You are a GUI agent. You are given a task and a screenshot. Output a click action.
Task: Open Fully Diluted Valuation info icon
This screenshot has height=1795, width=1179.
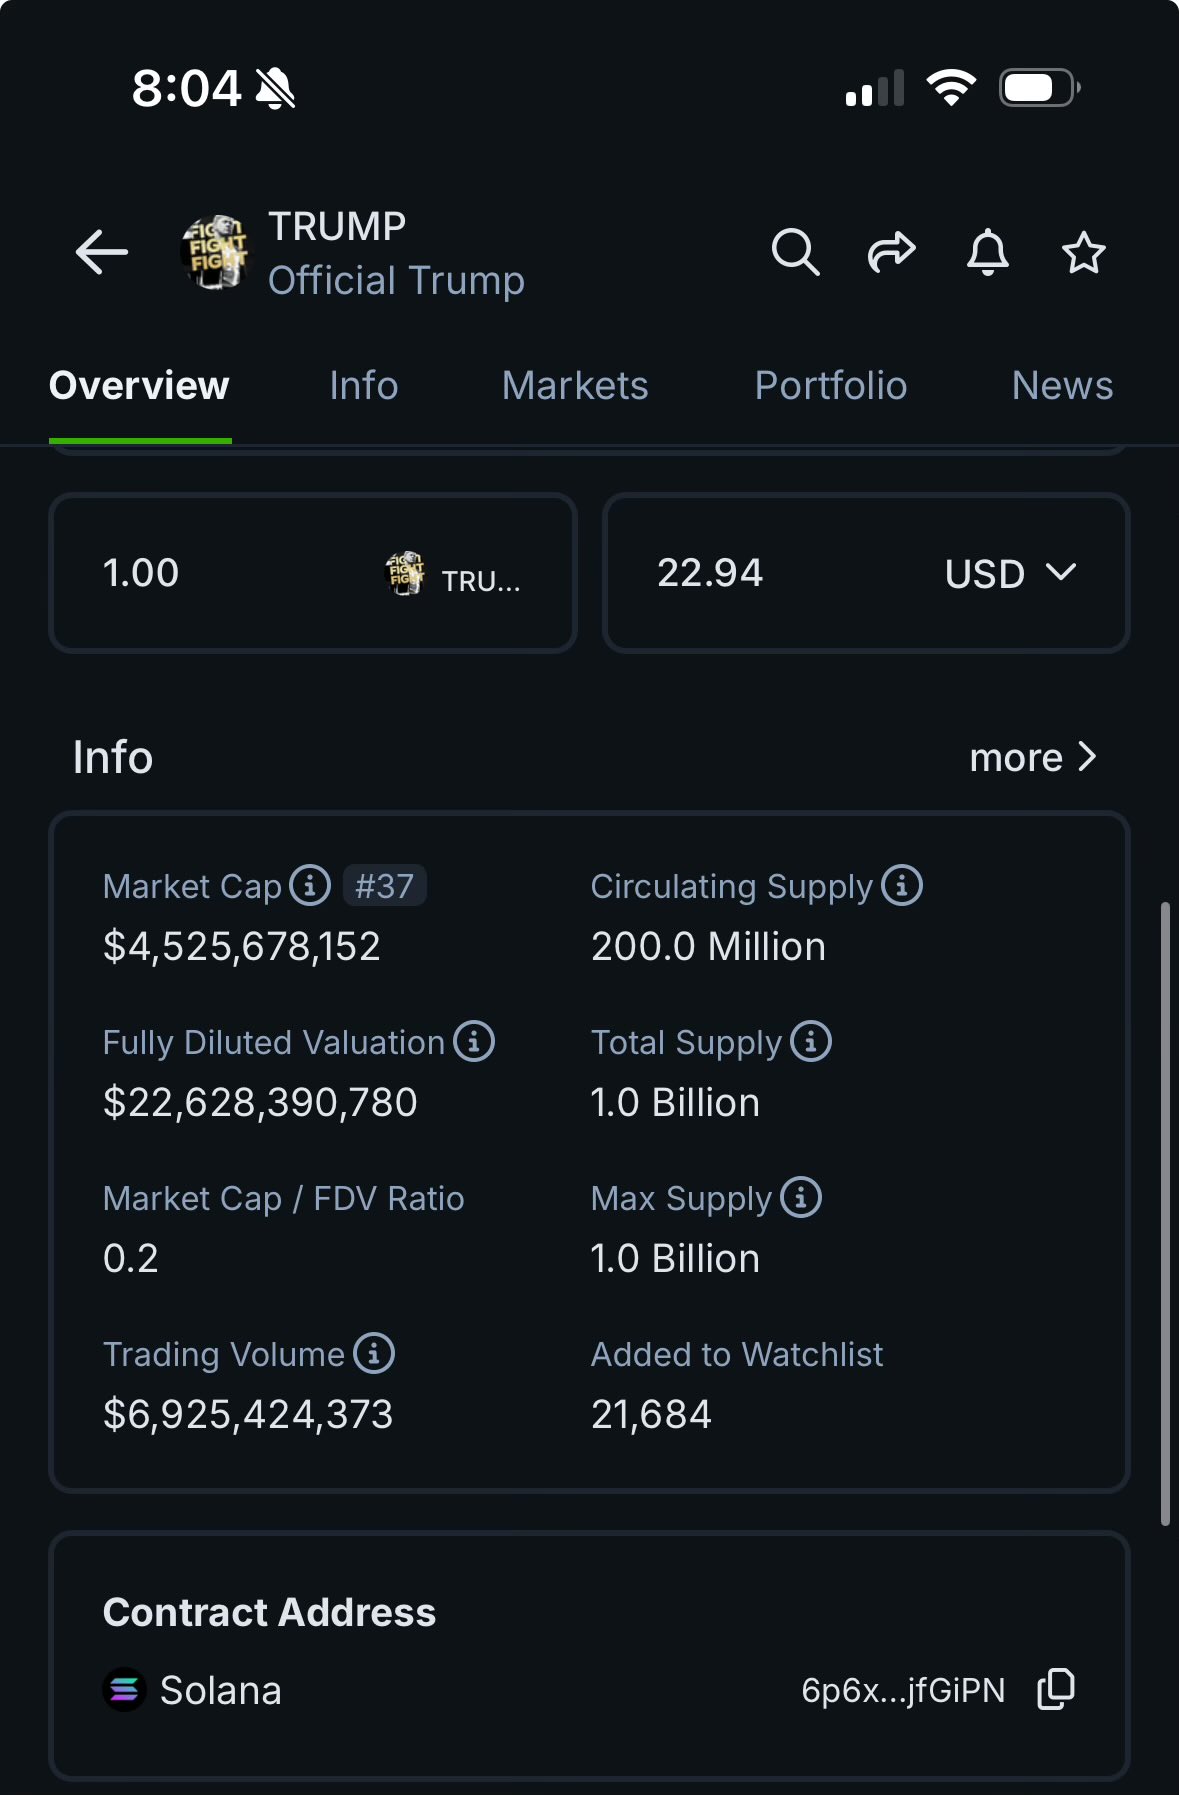(x=474, y=1041)
